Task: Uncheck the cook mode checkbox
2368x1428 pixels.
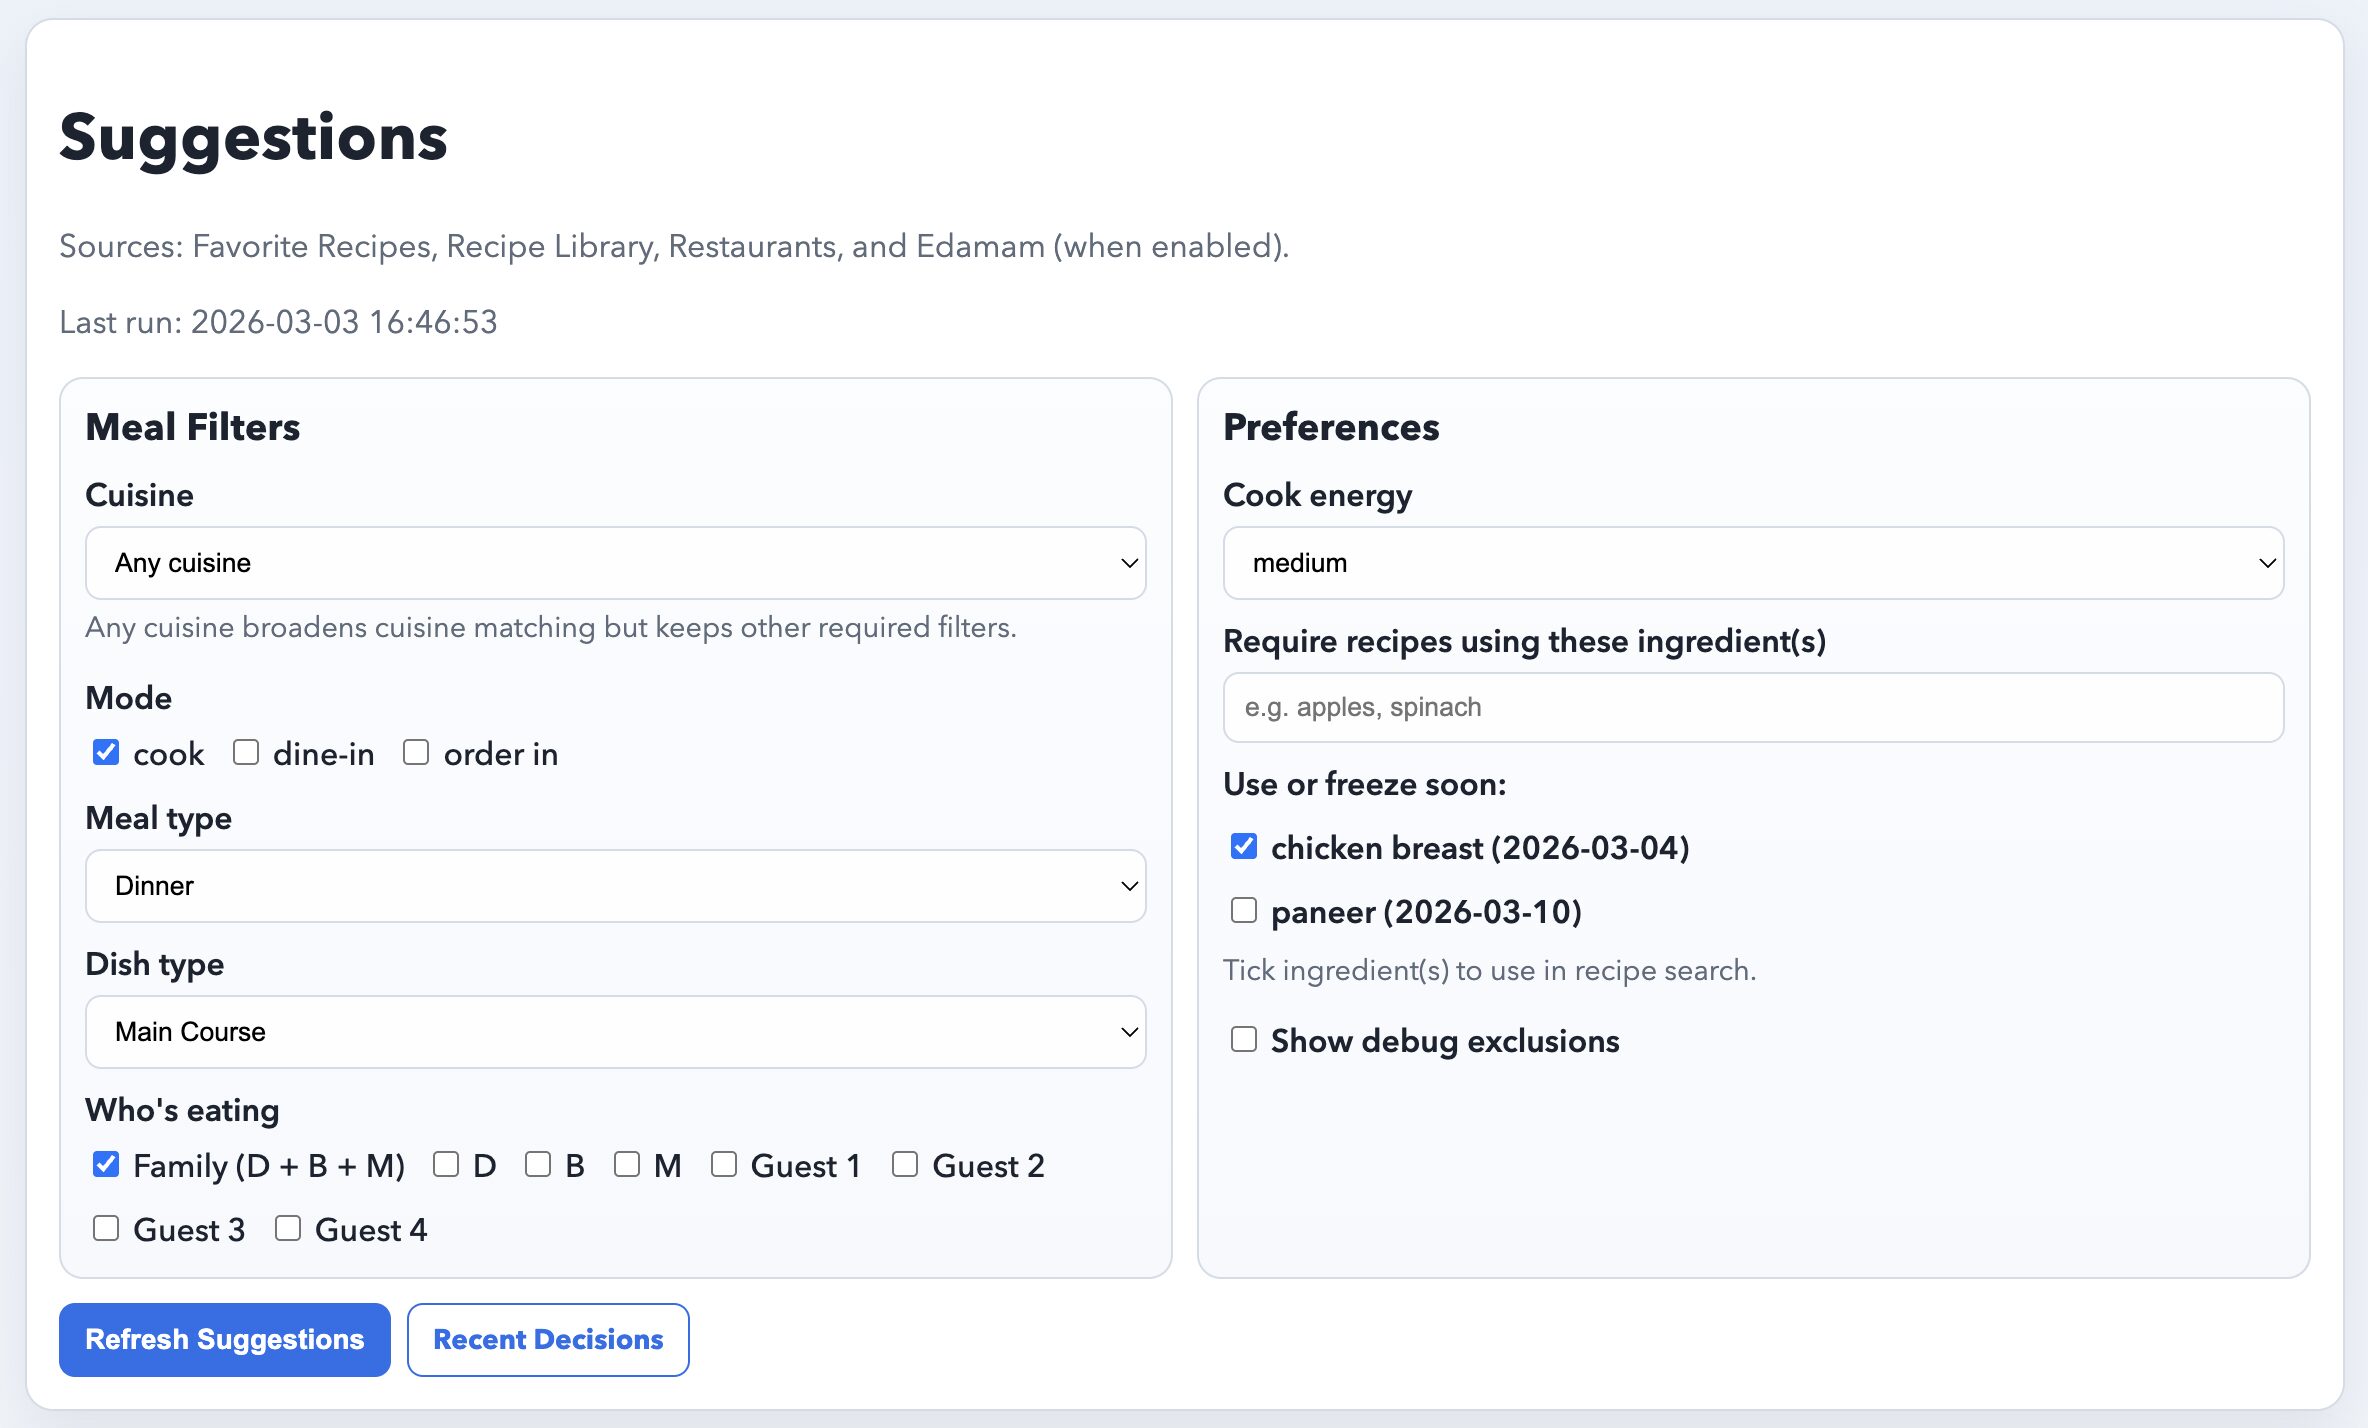Action: point(106,753)
